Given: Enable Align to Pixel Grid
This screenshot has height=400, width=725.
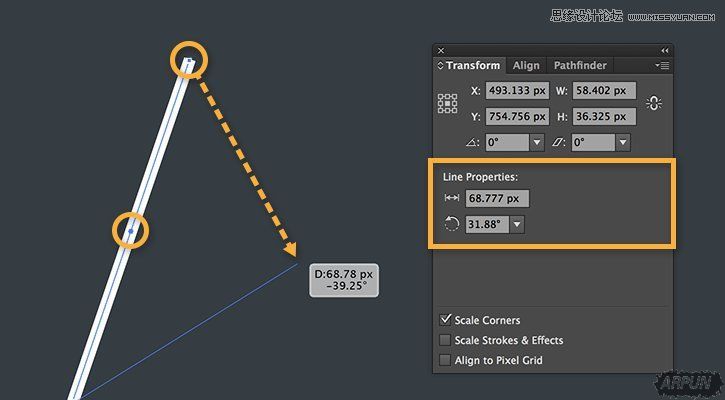Looking at the screenshot, I should coord(445,360).
